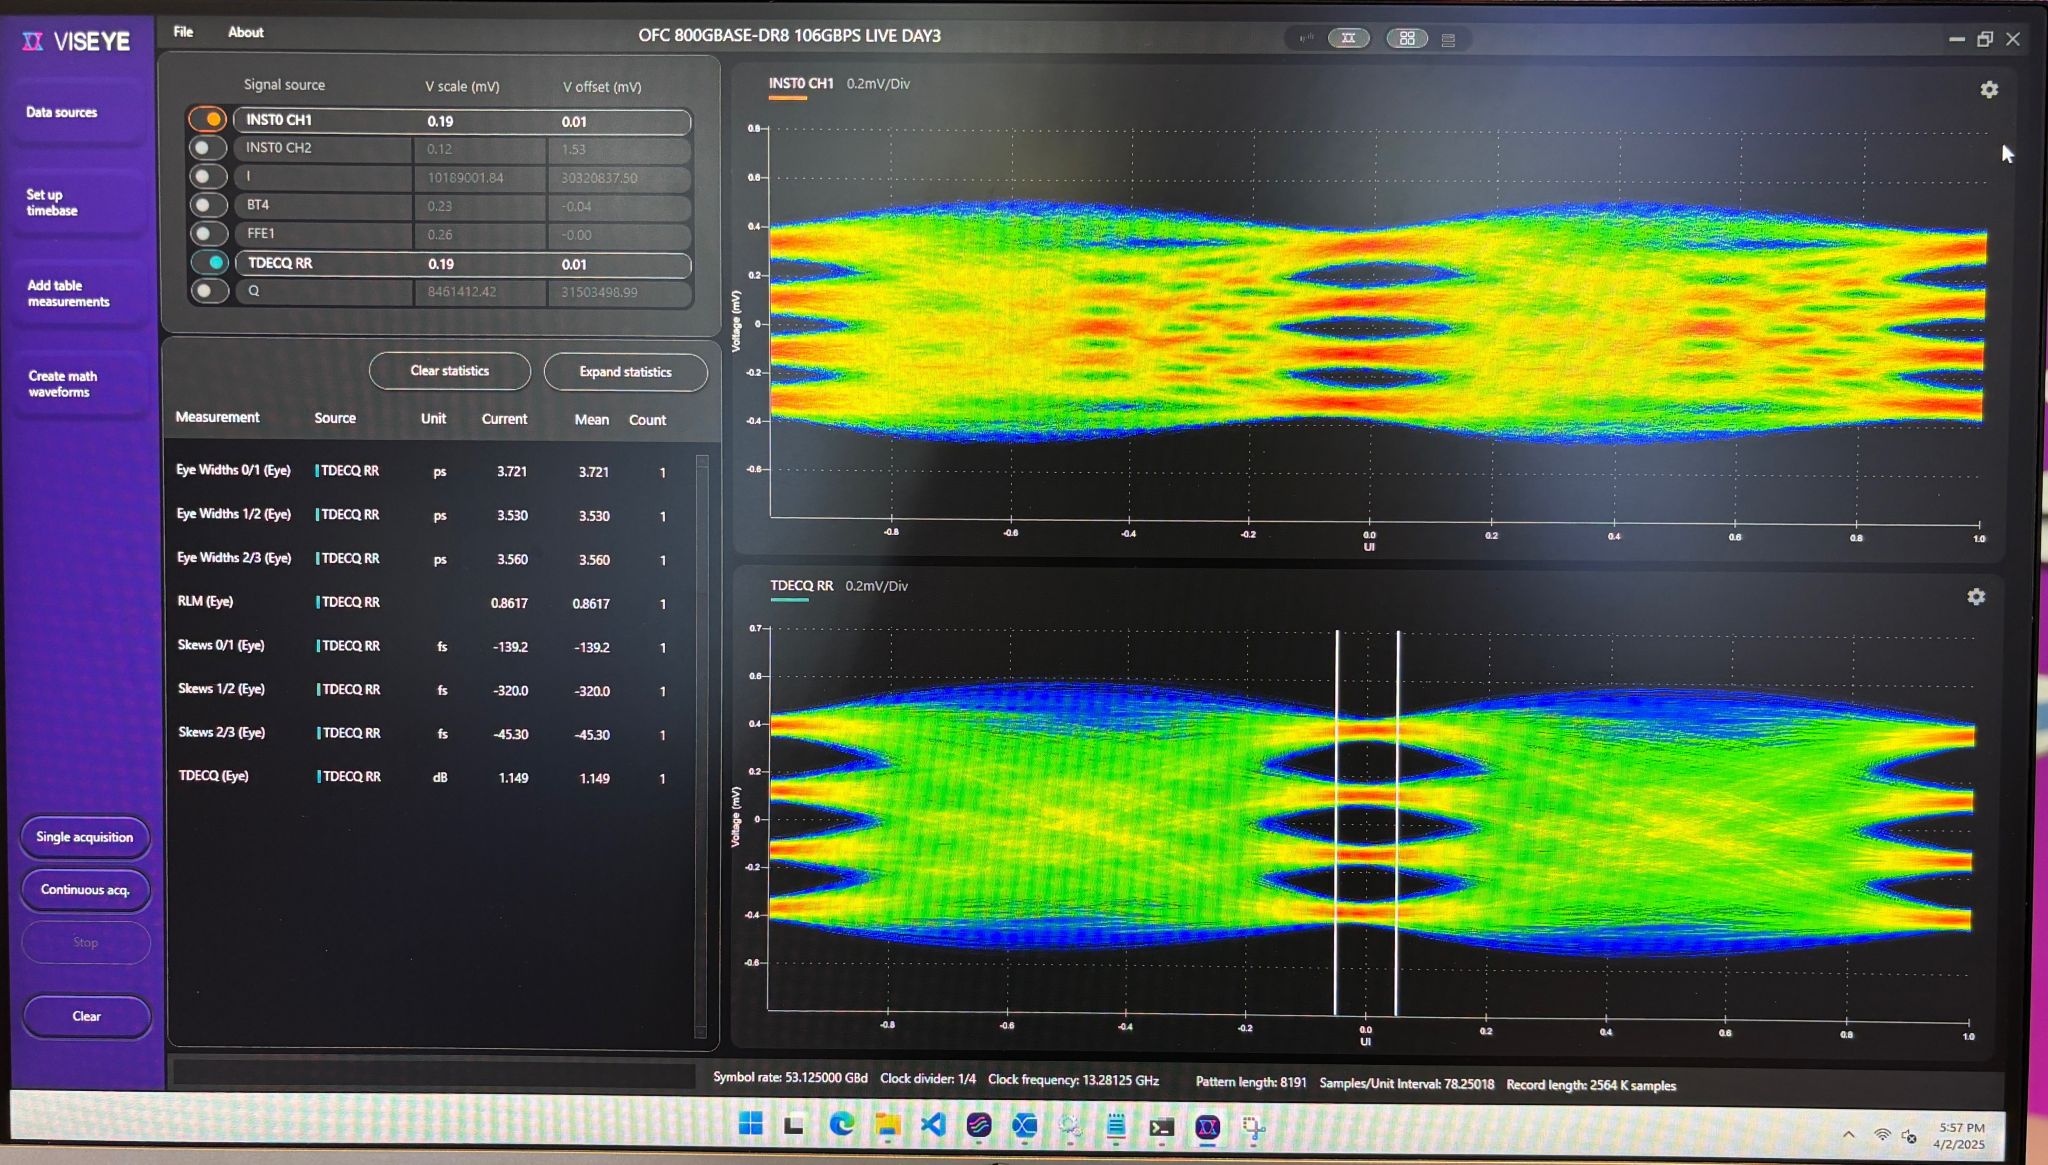Open settings gear for INST0 CH1 plot
2048x1165 pixels.
coord(1989,90)
